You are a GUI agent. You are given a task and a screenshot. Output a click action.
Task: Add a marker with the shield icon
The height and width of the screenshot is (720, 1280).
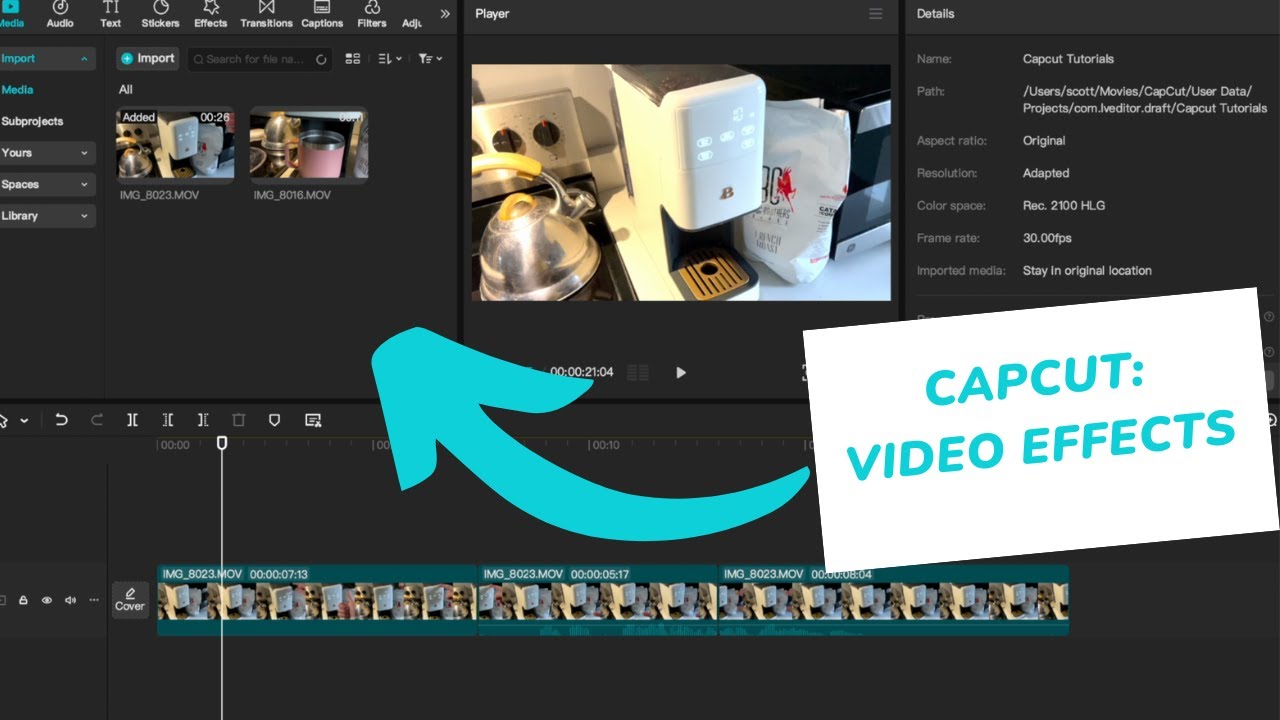pos(274,420)
